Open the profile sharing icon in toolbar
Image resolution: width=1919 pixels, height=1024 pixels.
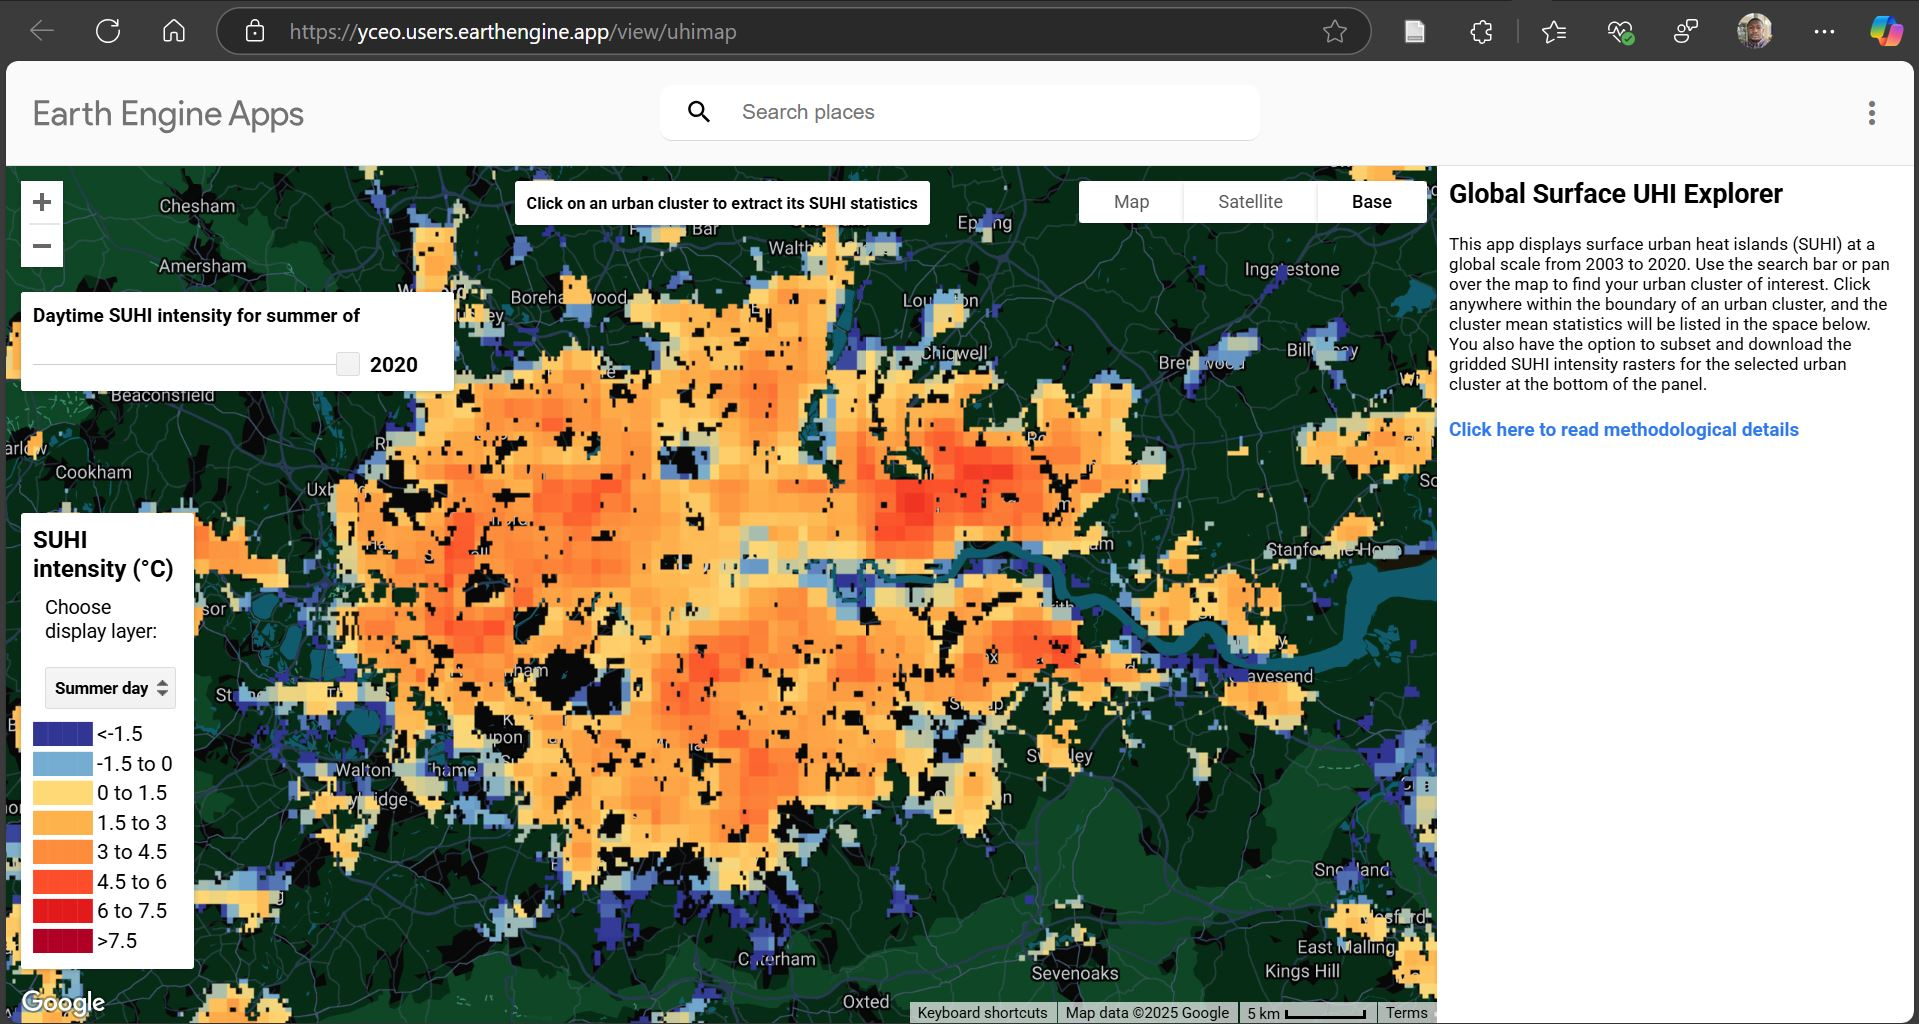pyautogui.click(x=1686, y=32)
